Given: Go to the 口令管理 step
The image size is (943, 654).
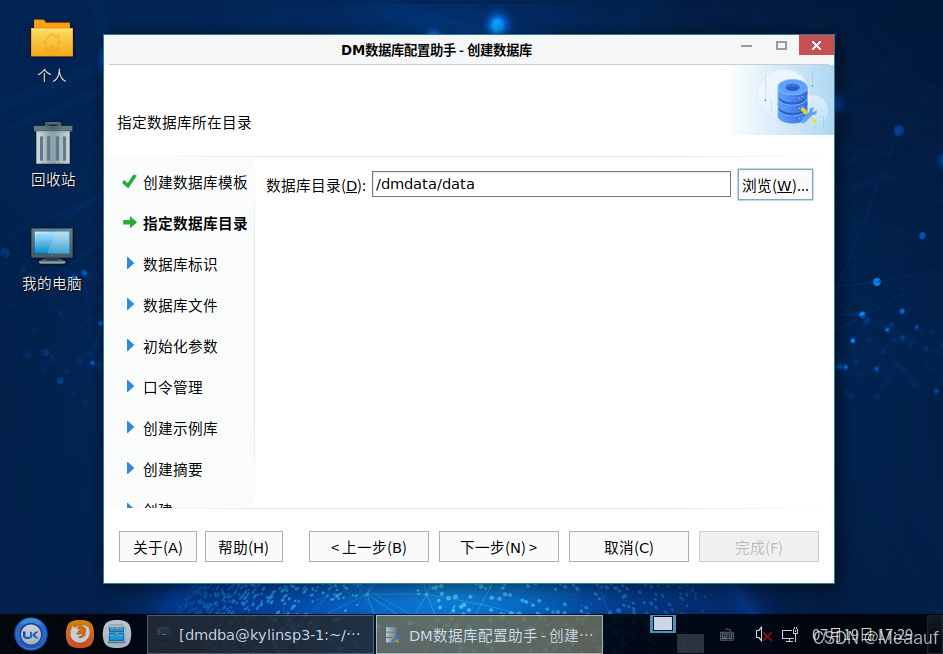Looking at the screenshot, I should [x=173, y=387].
